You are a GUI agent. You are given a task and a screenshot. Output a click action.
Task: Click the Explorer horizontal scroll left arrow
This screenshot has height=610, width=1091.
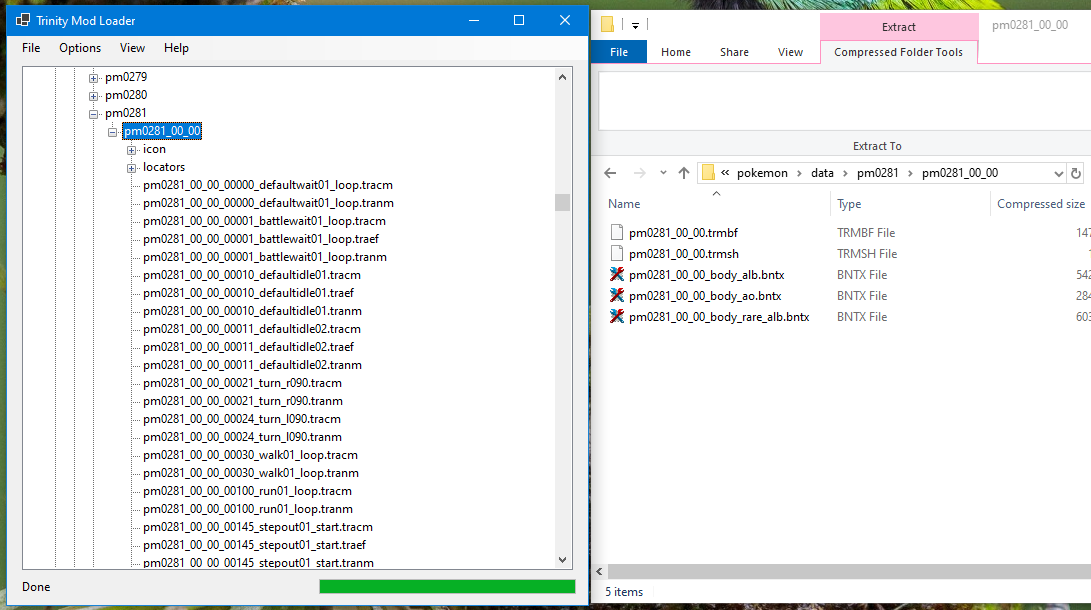(599, 572)
